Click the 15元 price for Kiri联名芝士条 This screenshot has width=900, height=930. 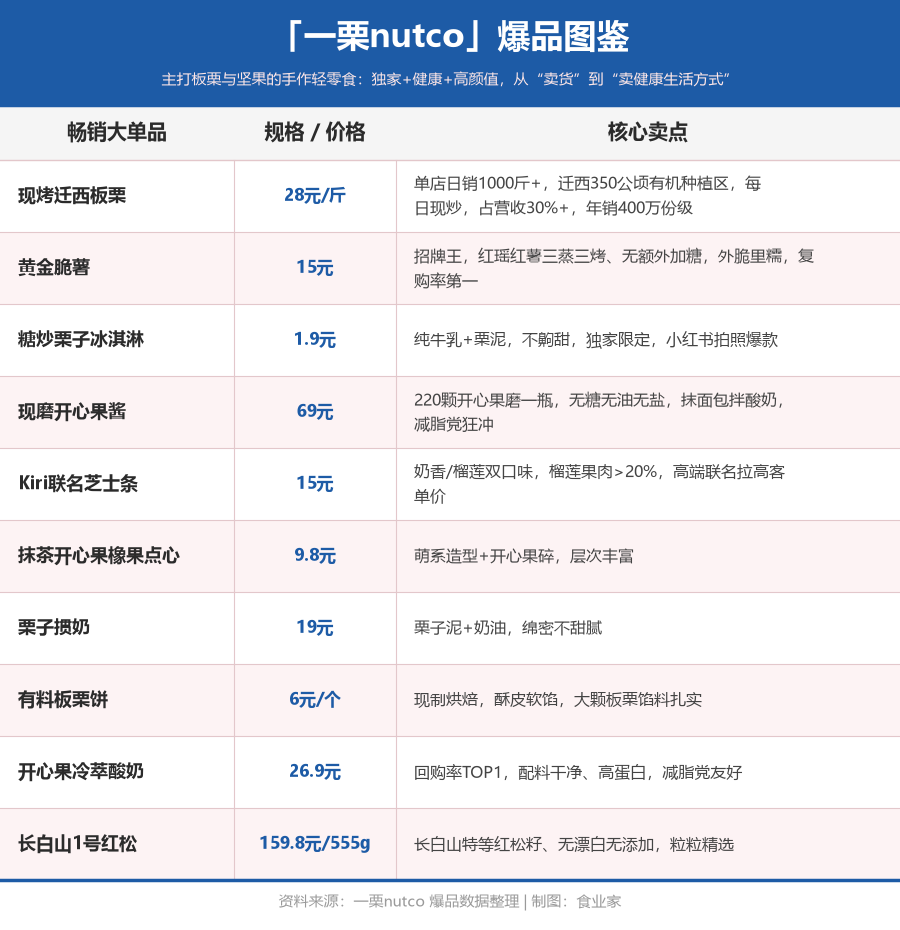click(315, 483)
